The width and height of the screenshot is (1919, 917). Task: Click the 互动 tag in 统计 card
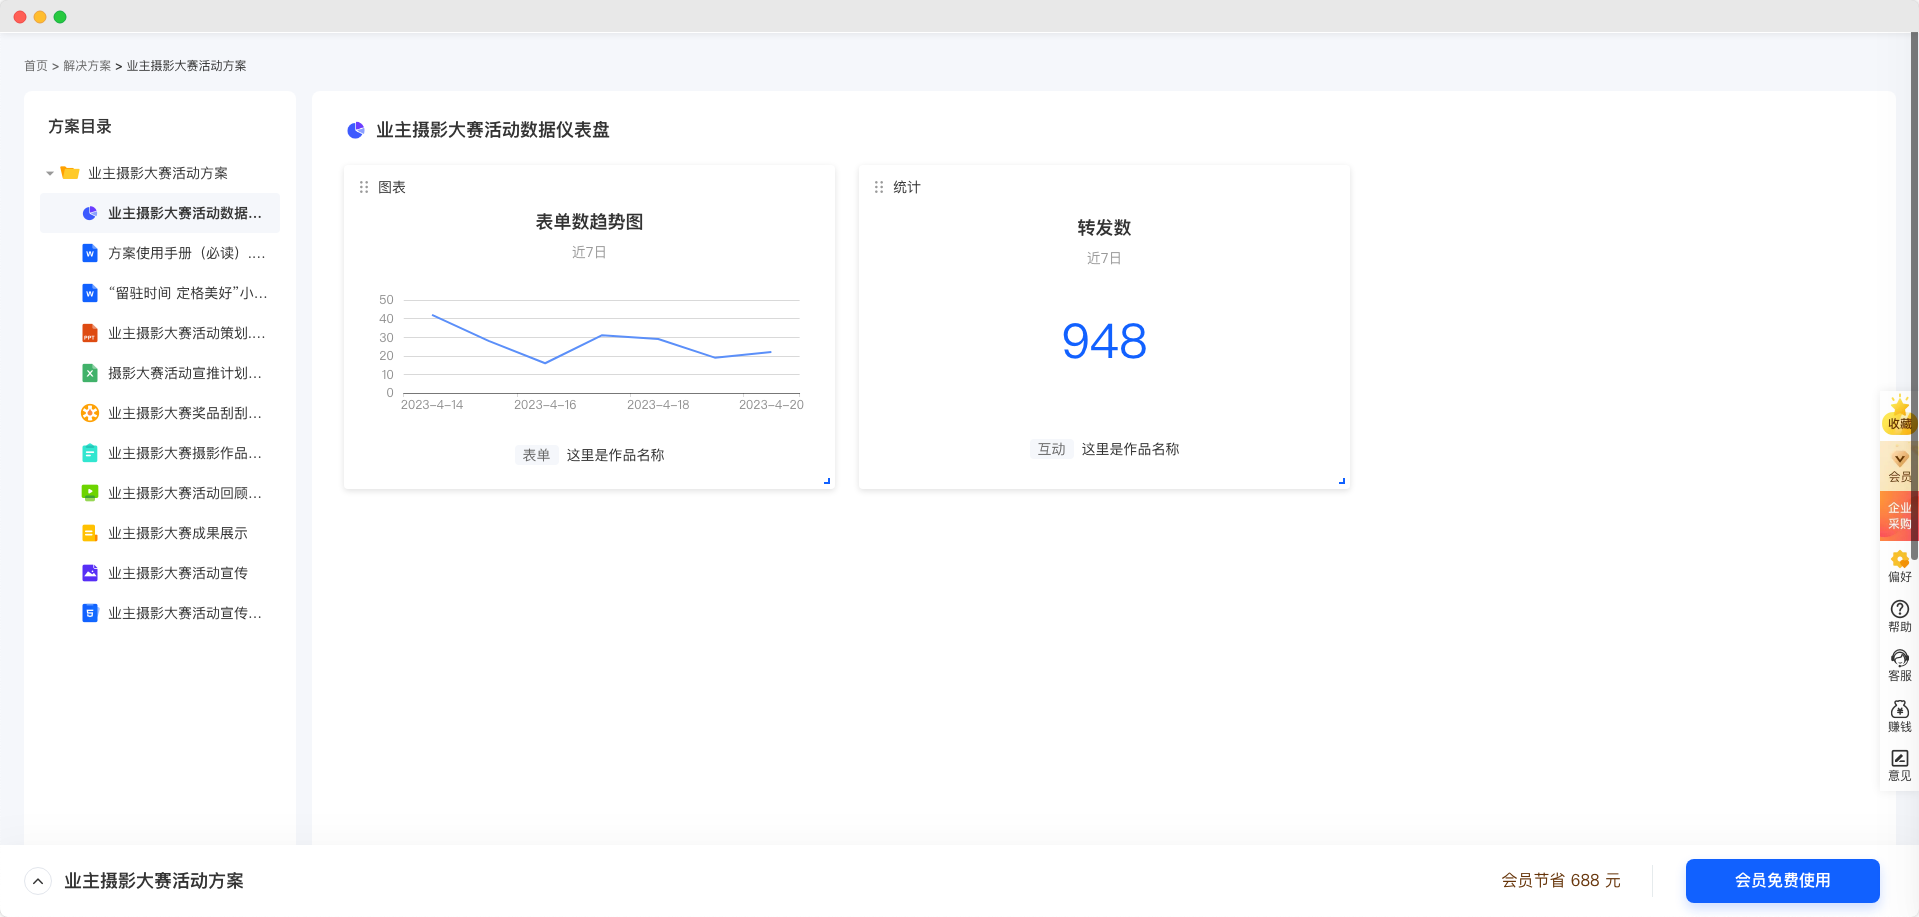[1051, 449]
